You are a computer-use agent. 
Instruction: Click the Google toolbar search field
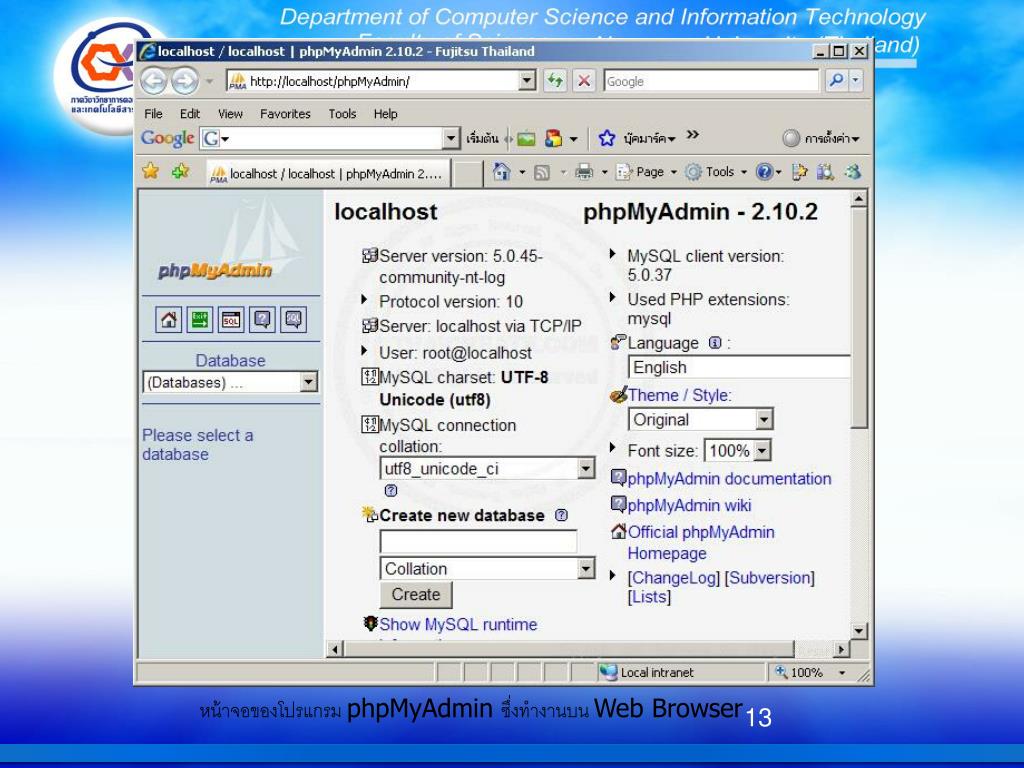click(330, 138)
